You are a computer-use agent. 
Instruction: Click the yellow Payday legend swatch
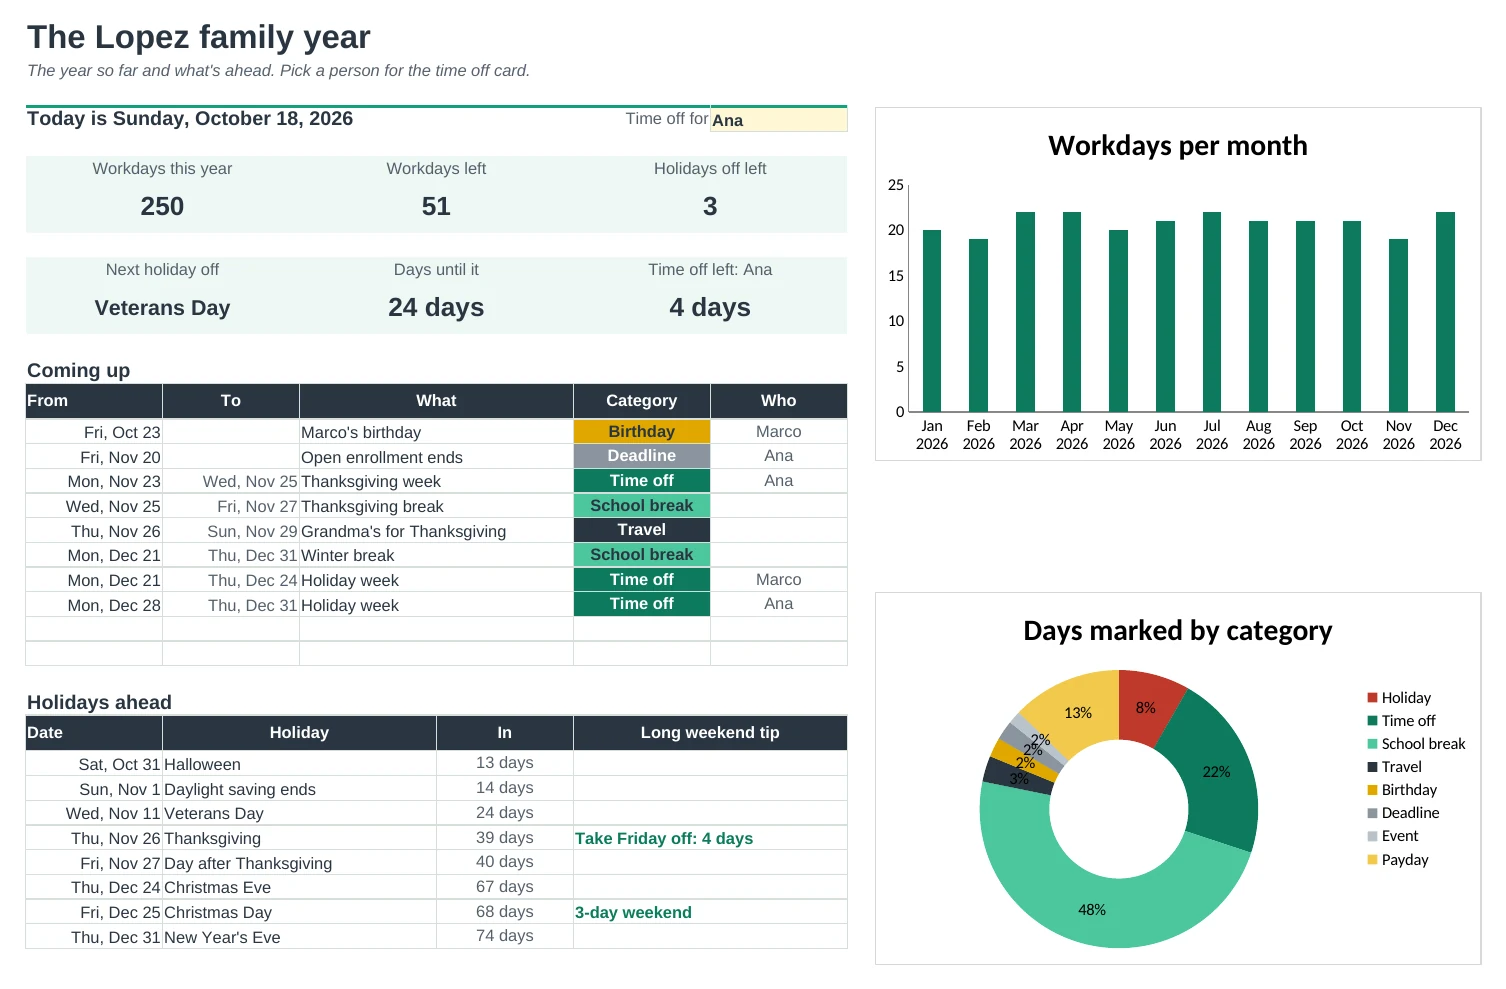[x=1373, y=860]
